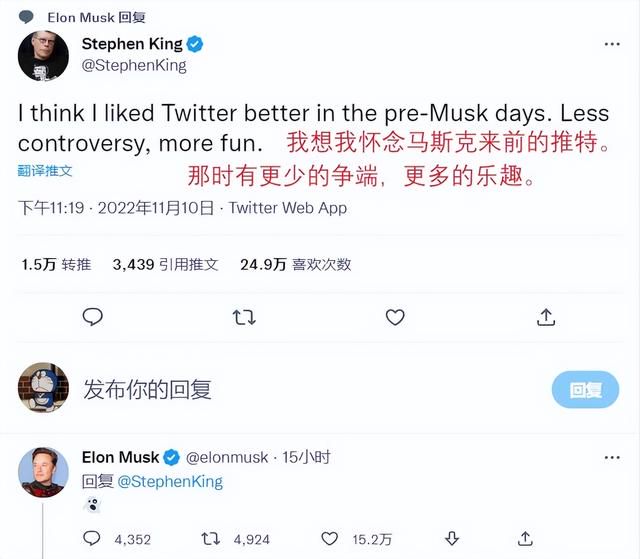Retweet Elon Musk's ghost emoji reply
640x559 pixels.
coord(211,539)
